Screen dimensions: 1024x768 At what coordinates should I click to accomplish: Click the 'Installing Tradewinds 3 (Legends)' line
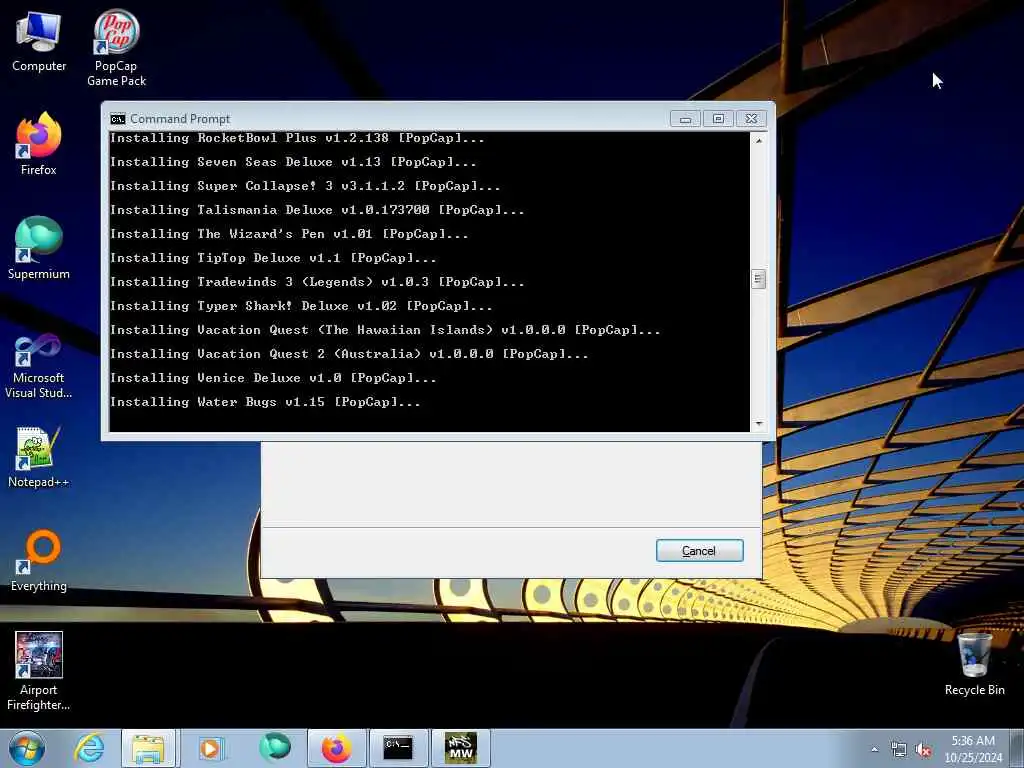tap(317, 282)
